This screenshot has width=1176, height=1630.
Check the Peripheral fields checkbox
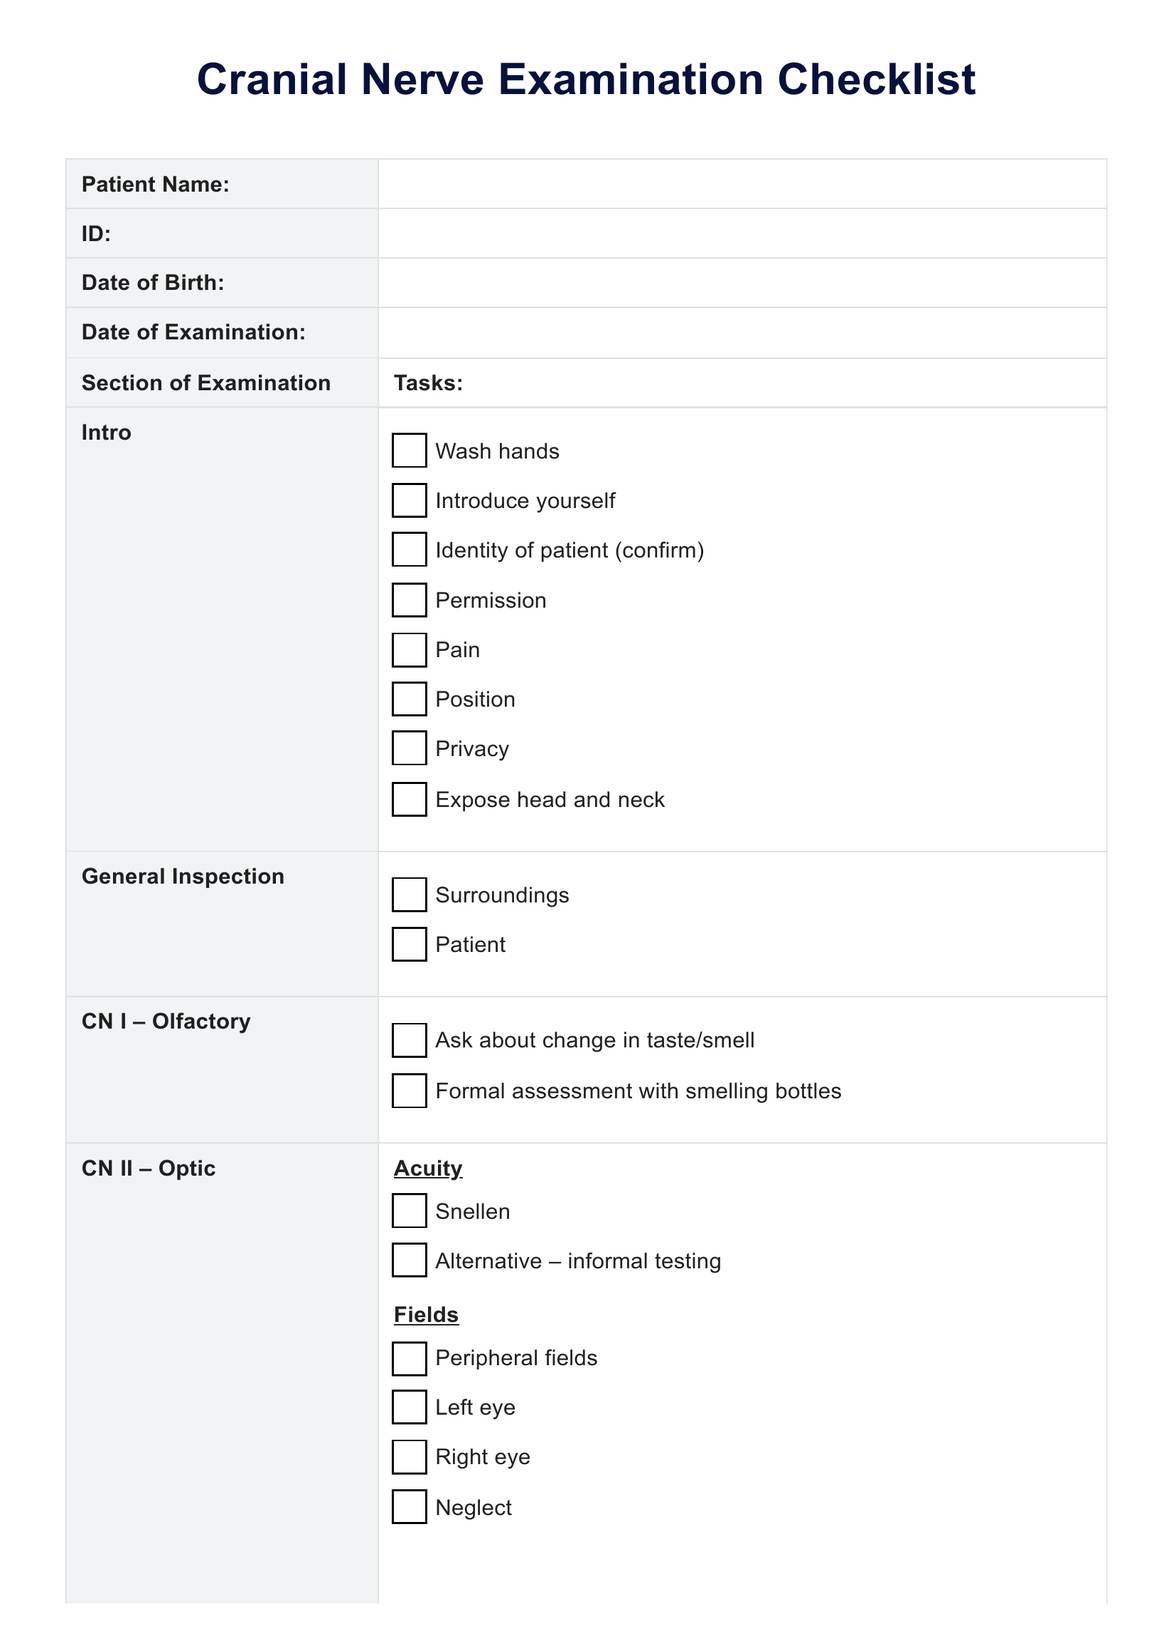(409, 1358)
